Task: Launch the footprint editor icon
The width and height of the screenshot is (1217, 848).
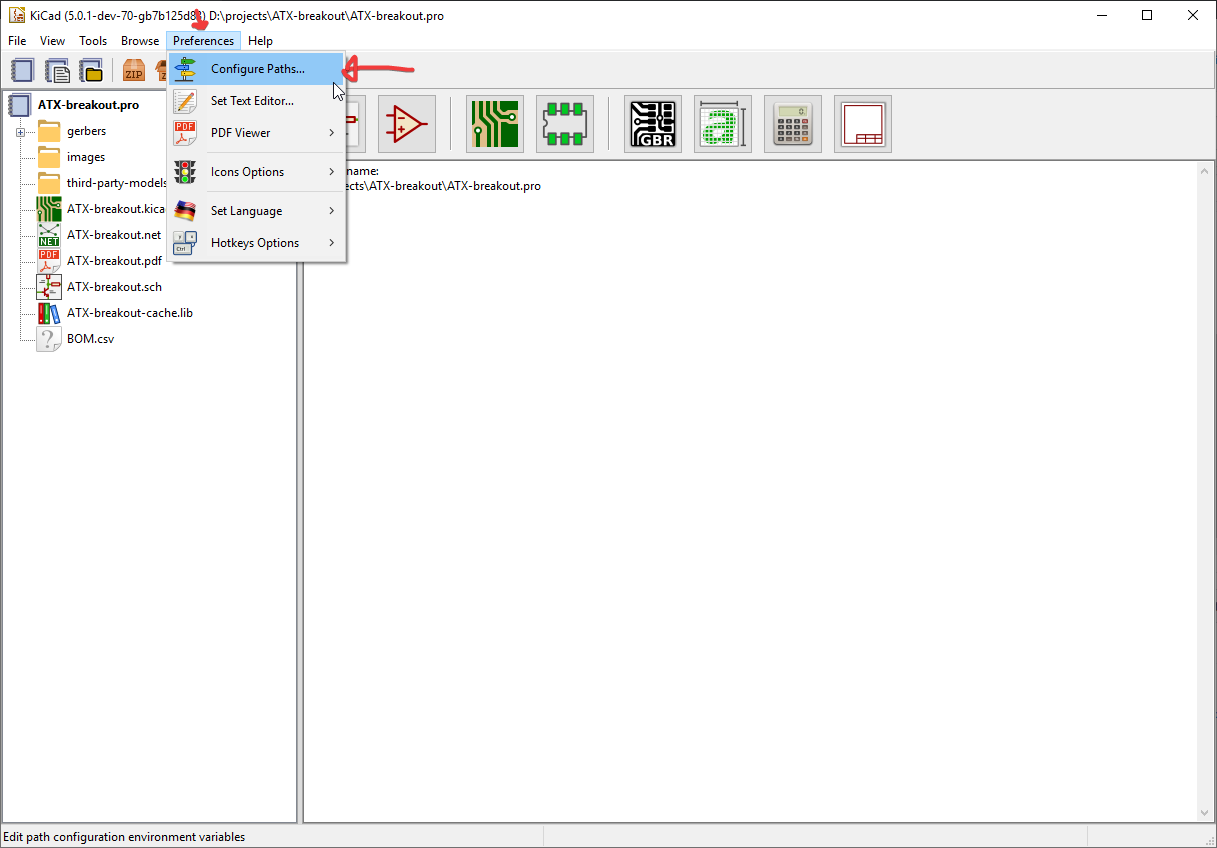Action: click(x=565, y=124)
